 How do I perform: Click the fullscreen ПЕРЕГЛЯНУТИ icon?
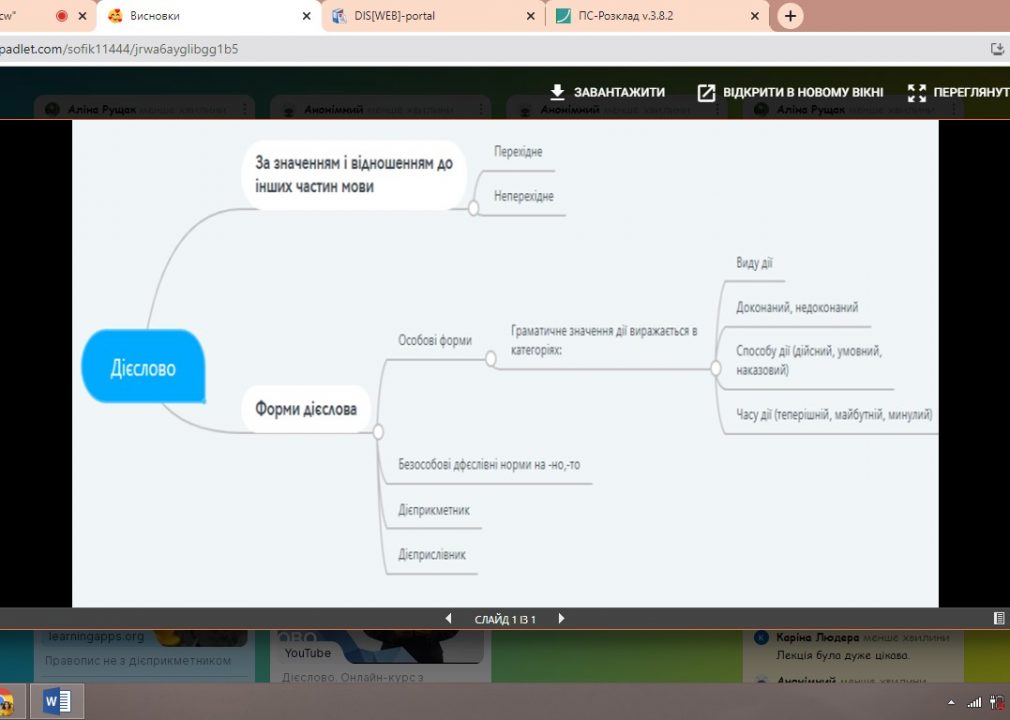(917, 93)
